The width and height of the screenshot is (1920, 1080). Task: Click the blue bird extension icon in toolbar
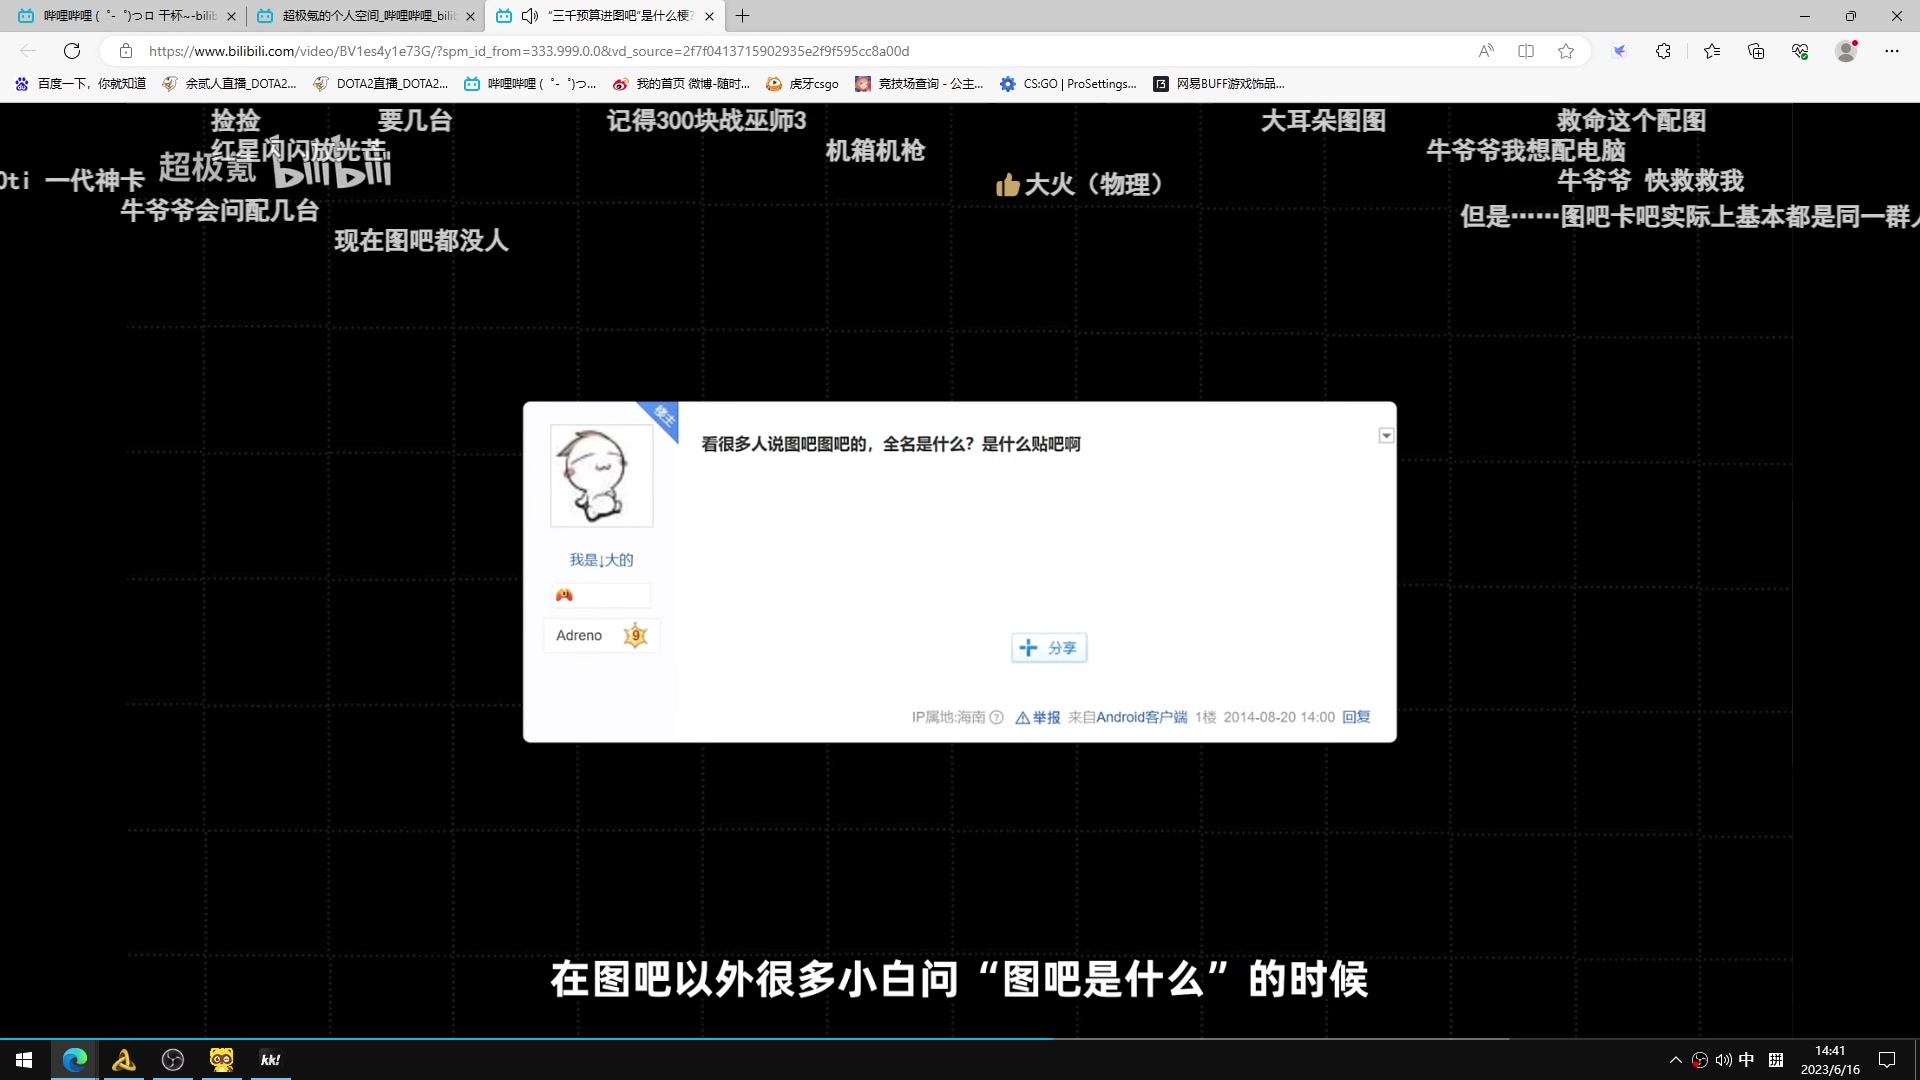point(1619,51)
